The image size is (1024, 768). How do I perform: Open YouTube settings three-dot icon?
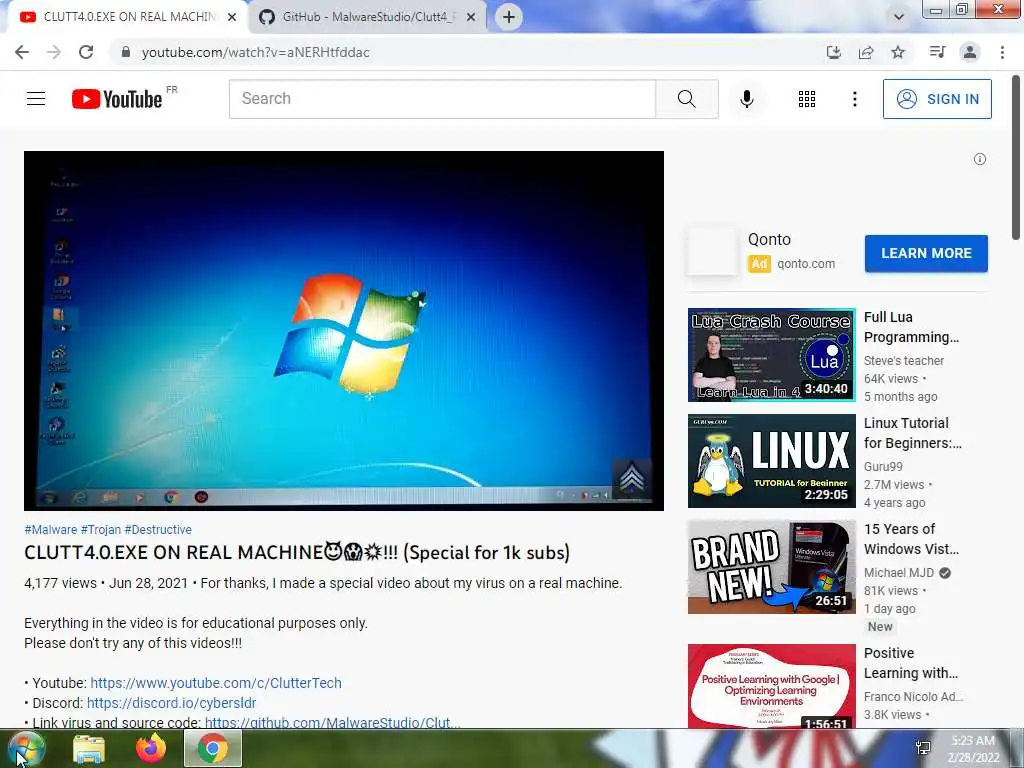pos(854,99)
